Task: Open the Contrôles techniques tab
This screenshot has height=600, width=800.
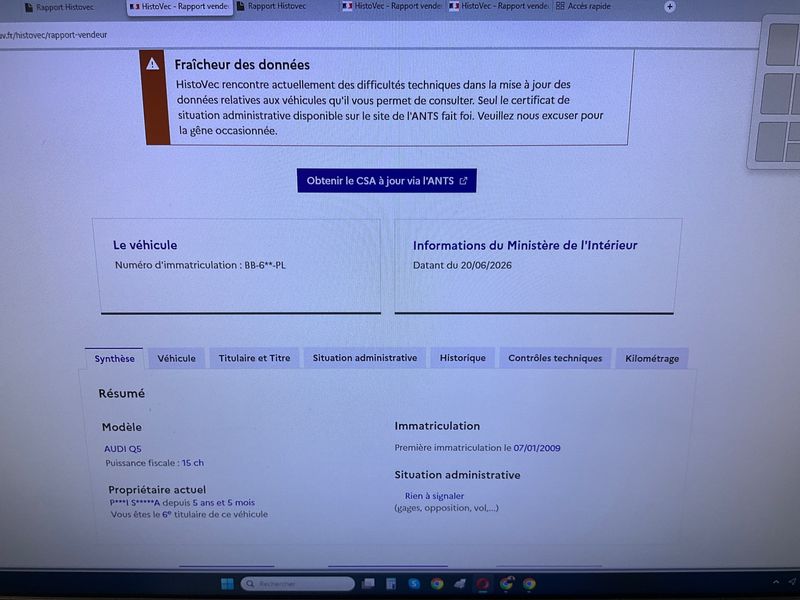Action: coord(555,358)
